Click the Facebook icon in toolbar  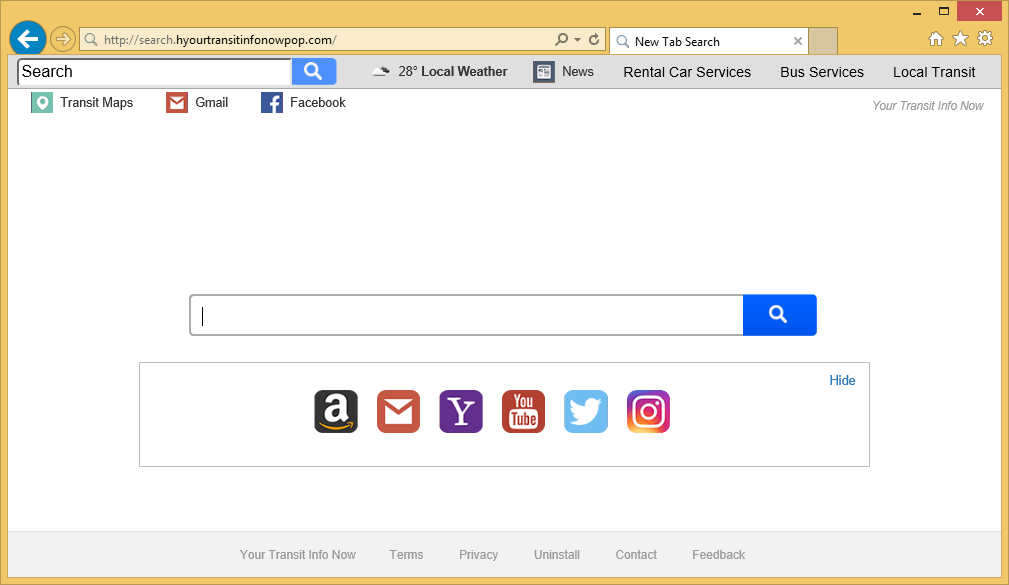[272, 102]
